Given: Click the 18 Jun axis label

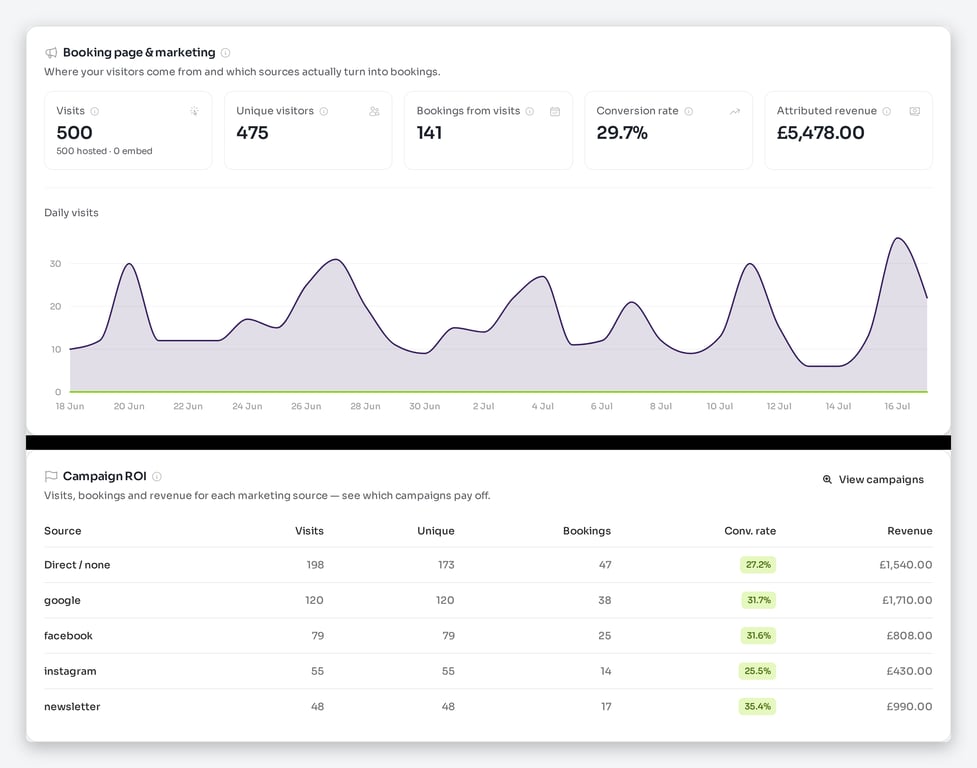Looking at the screenshot, I should coord(70,406).
